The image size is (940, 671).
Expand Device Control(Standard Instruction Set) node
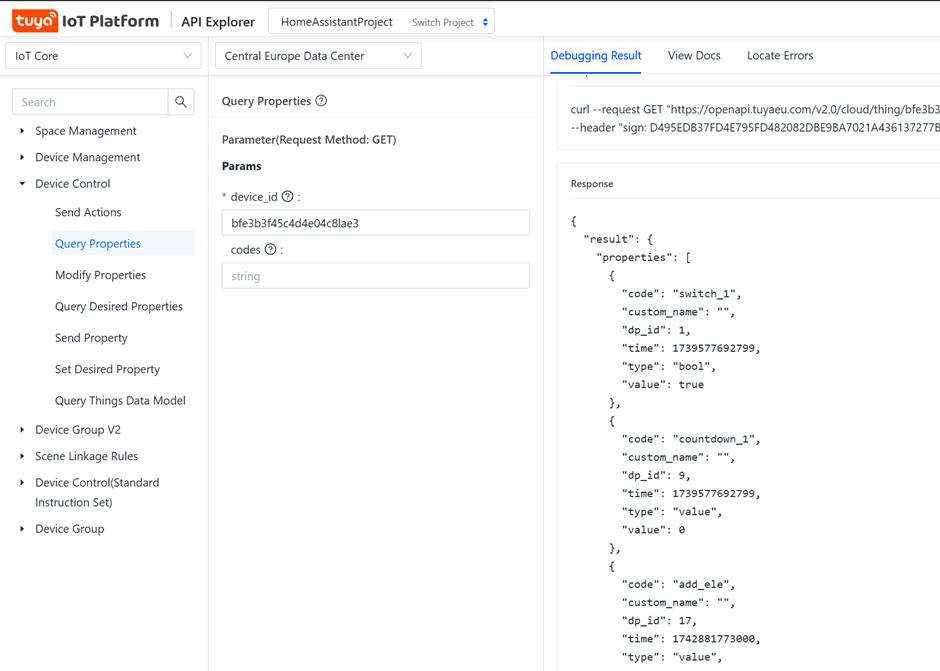point(22,482)
